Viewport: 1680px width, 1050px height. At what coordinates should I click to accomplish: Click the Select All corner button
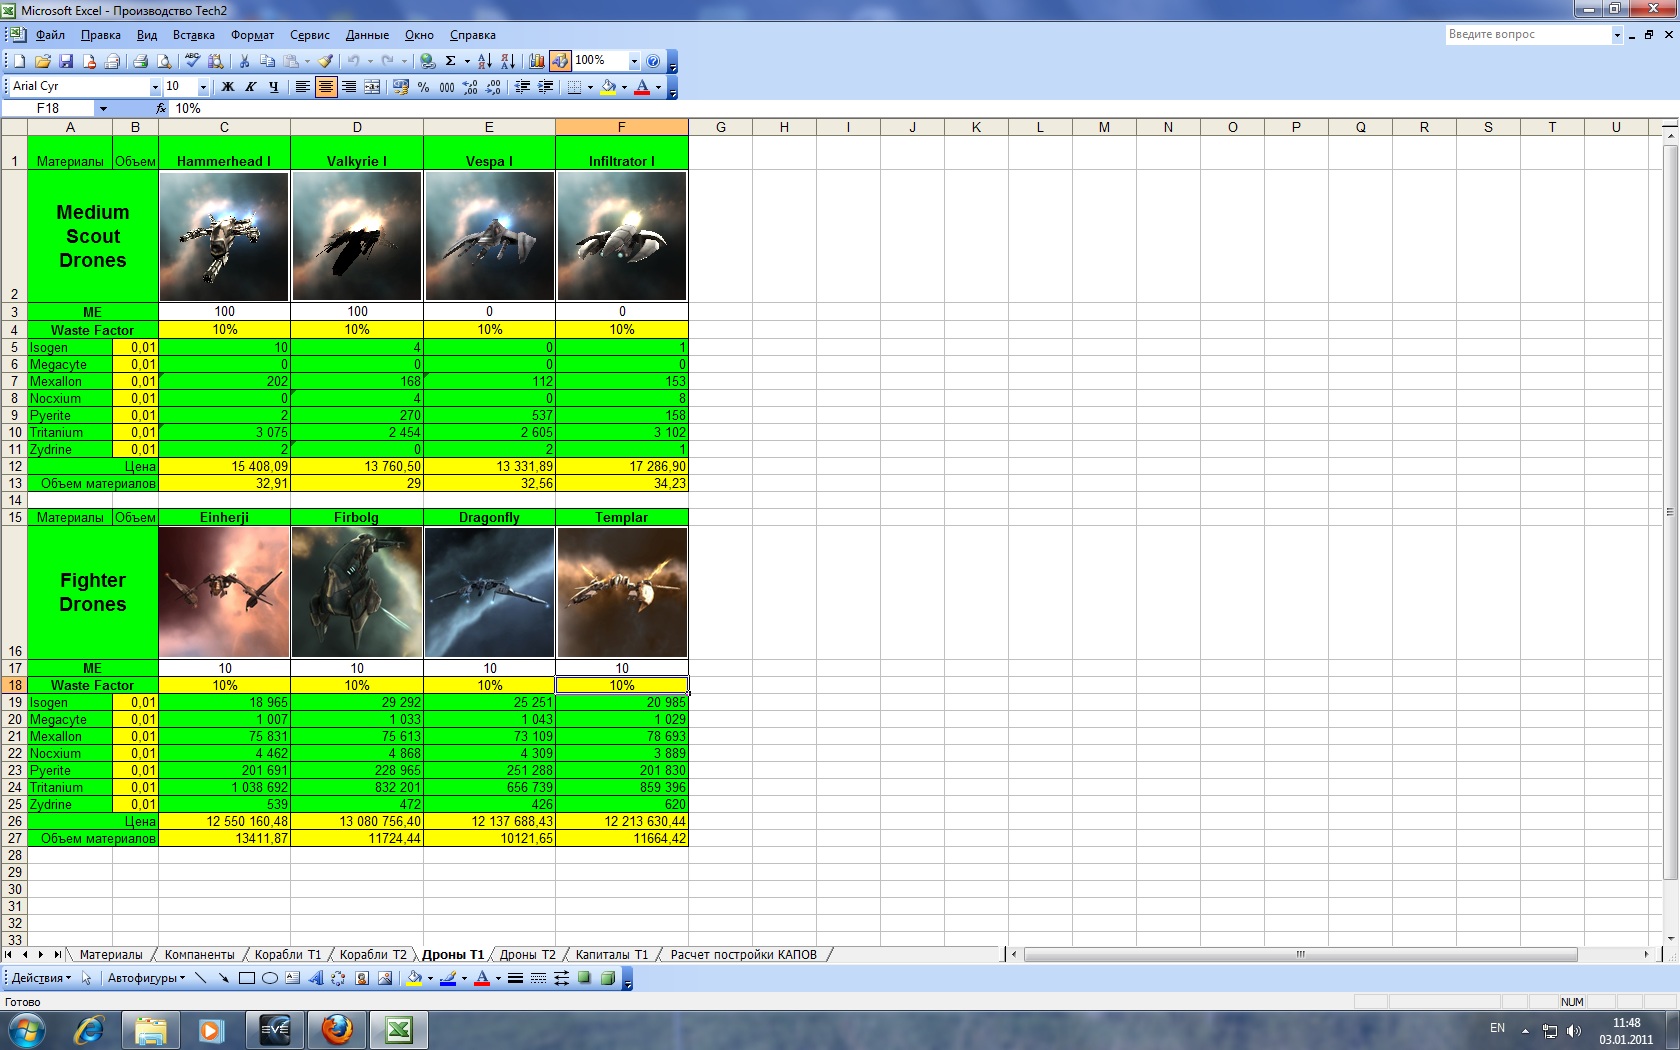click(x=14, y=127)
